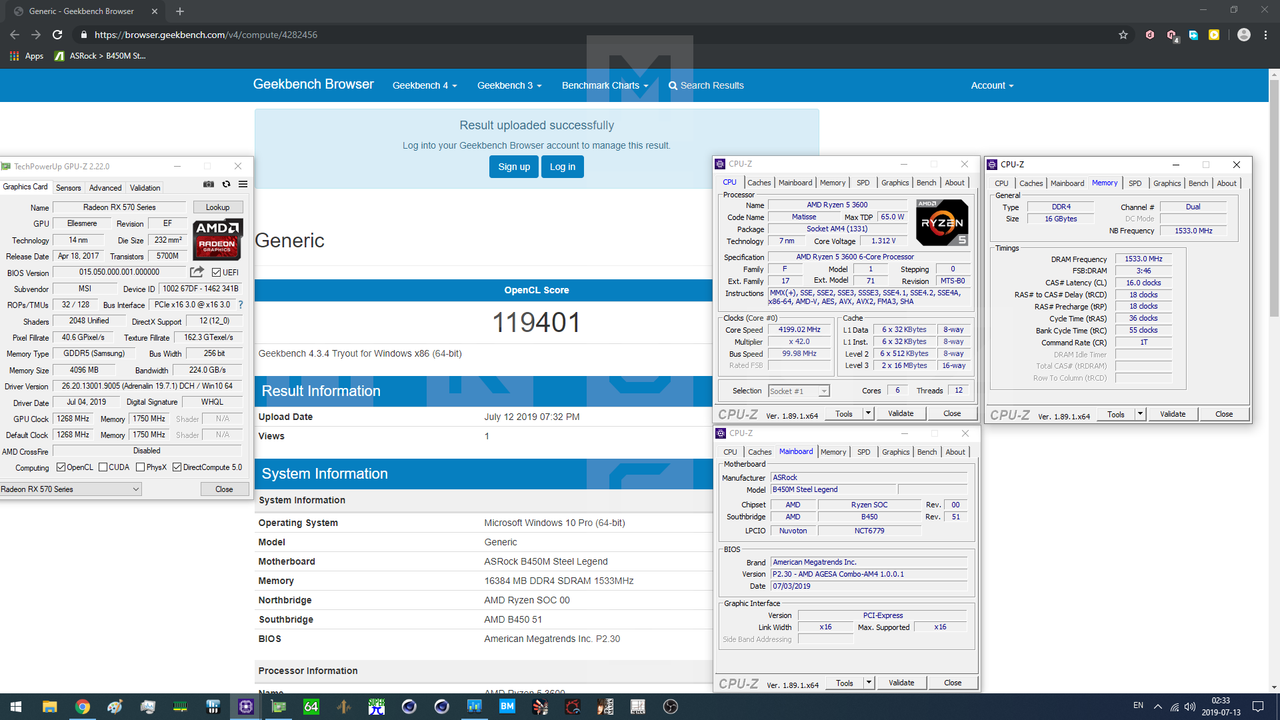Image resolution: width=1280 pixels, height=720 pixels.
Task: Click CPU Name field AMD Ryzen 5 3600
Action: [841, 205]
